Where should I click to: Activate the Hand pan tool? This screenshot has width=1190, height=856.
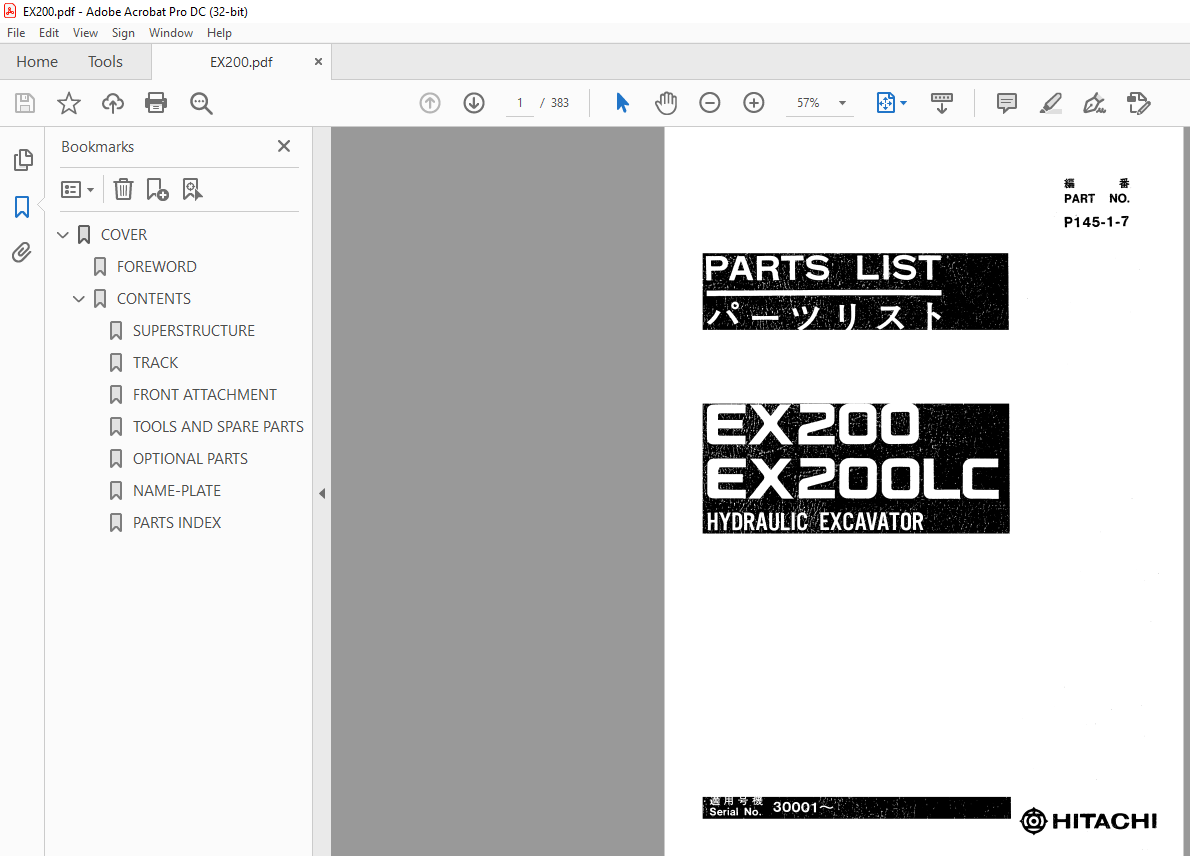pos(666,102)
